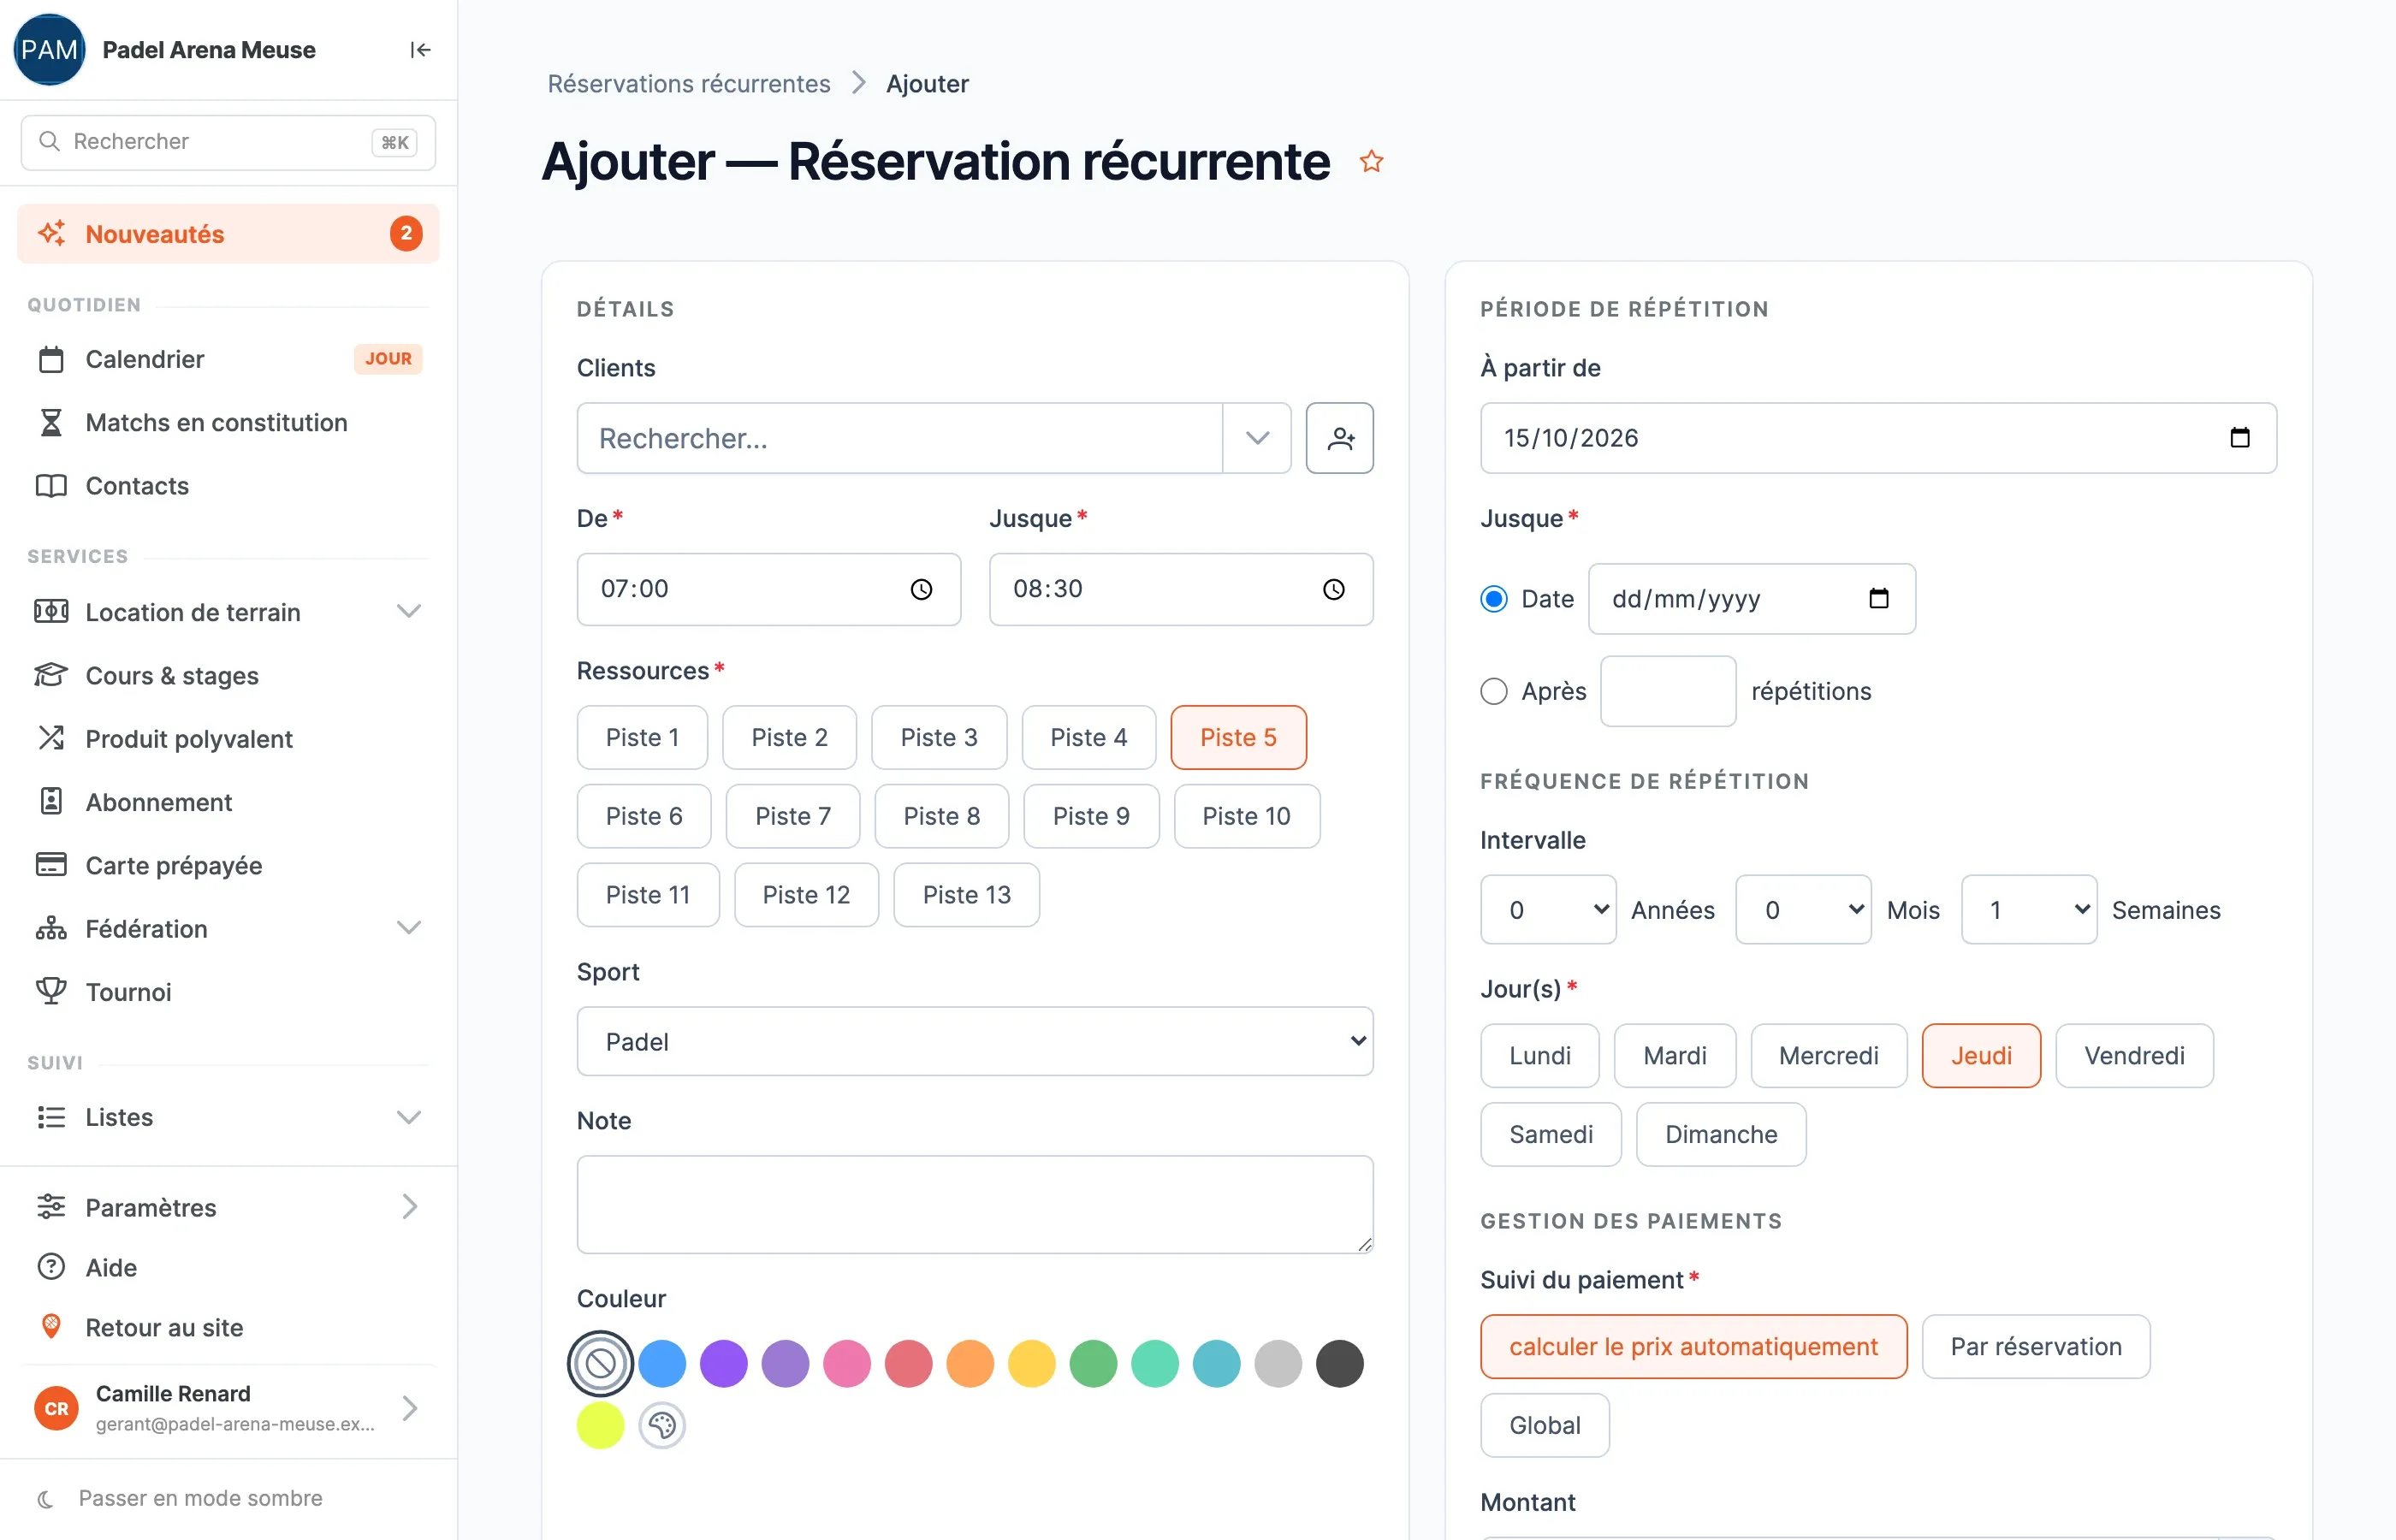Go back to Réservations récurrentes breadcrumb
Viewport: 2396px width, 1540px height.
point(688,83)
